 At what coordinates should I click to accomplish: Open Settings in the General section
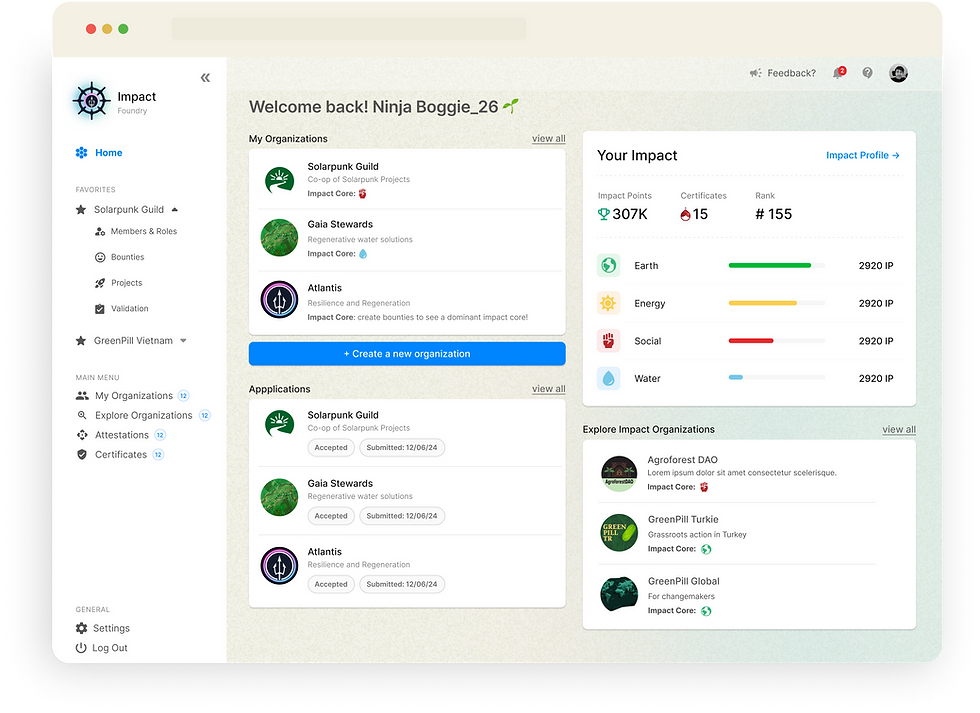pyautogui.click(x=111, y=628)
